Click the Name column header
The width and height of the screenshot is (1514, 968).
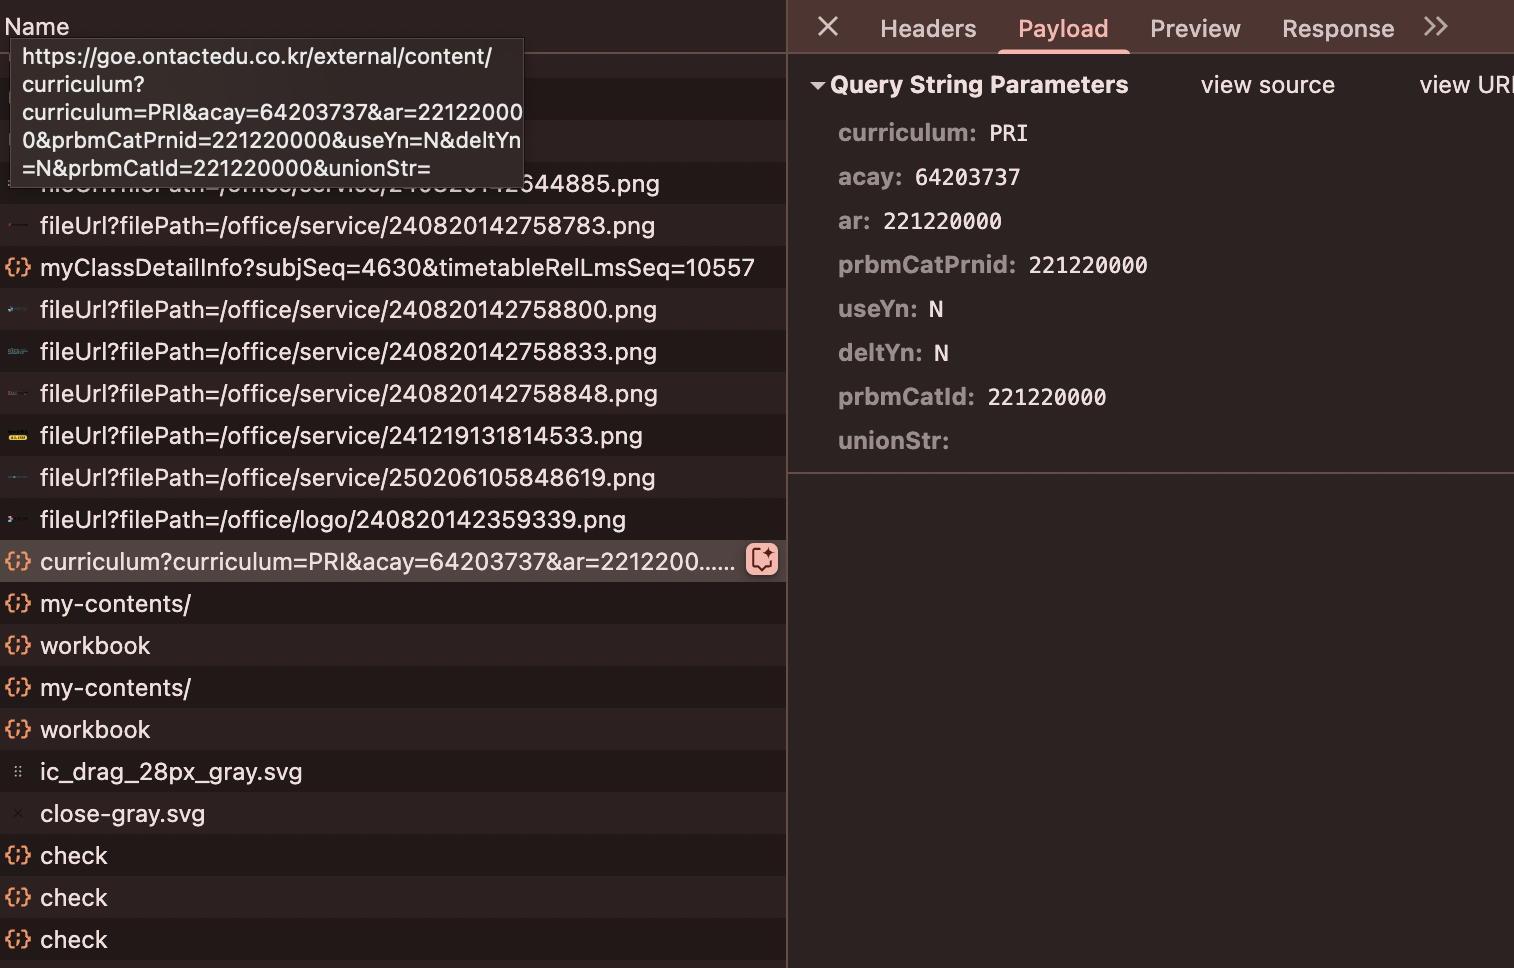[37, 27]
